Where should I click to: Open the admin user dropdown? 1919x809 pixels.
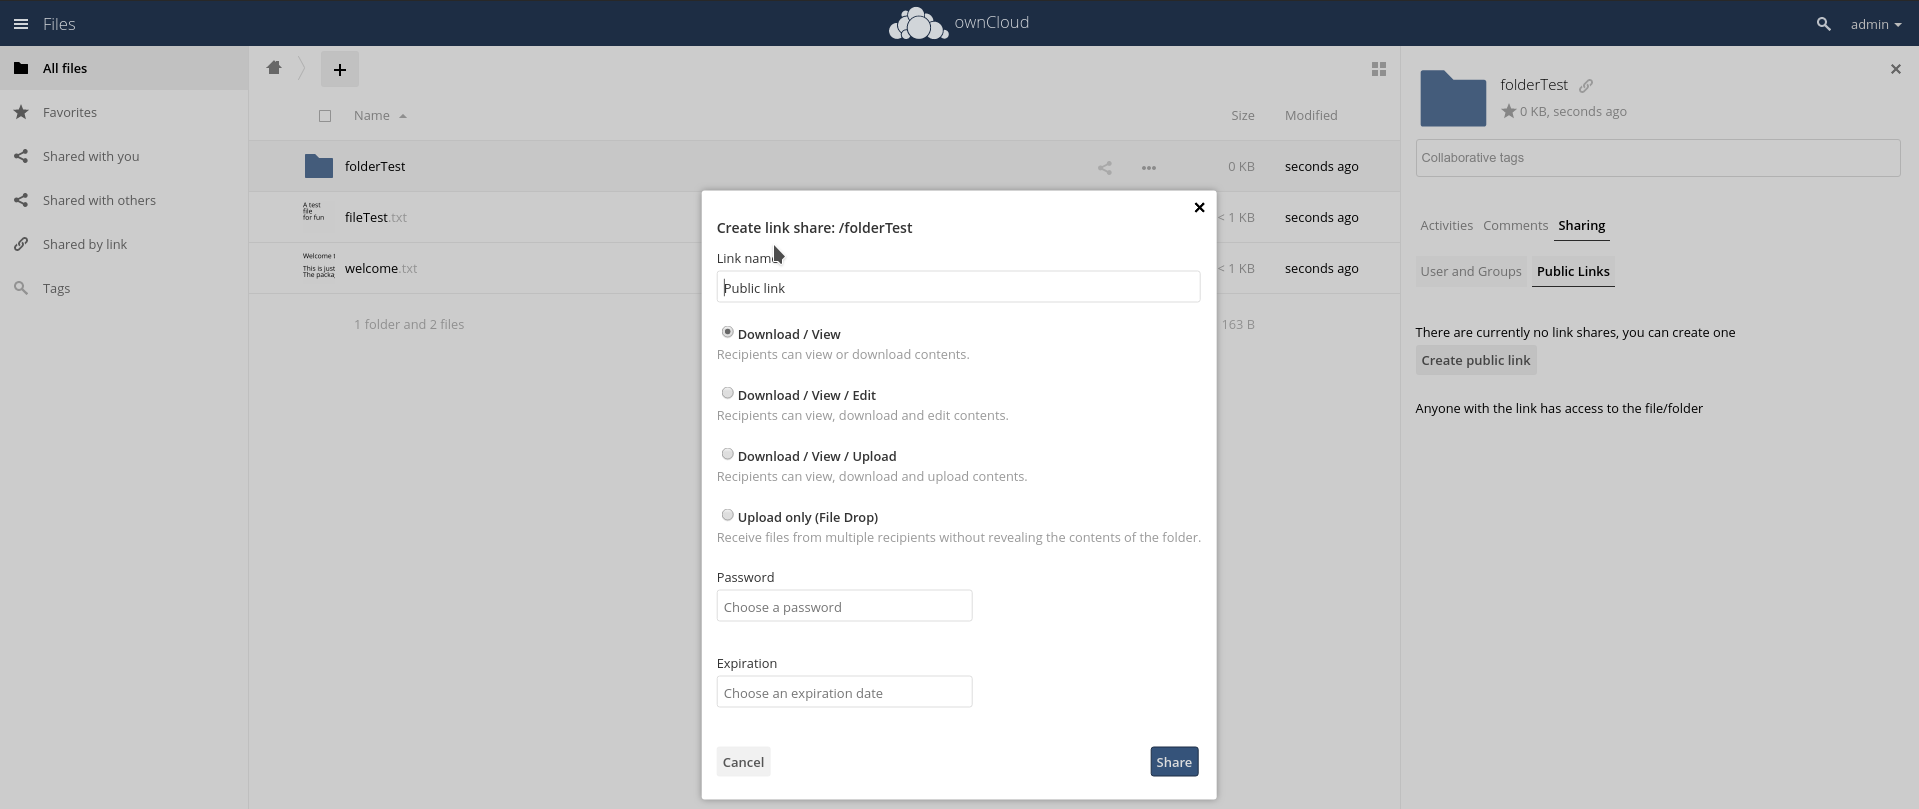coord(1875,24)
